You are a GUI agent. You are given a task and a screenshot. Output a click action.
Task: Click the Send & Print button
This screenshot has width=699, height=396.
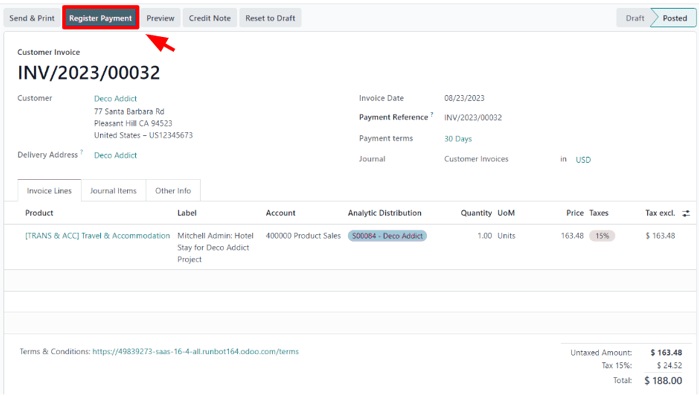32,18
